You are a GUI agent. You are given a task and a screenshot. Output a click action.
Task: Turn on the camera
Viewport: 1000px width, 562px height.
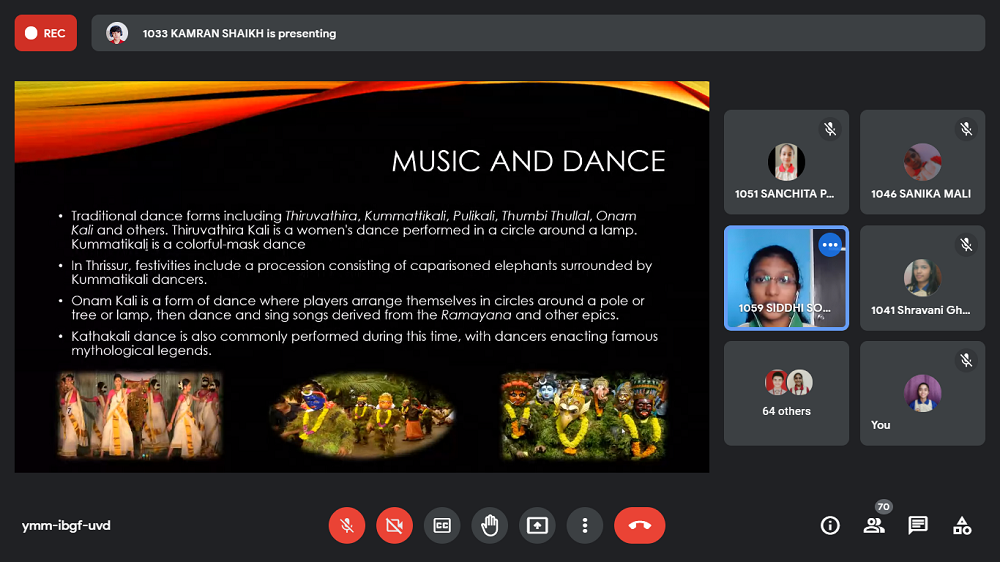pyautogui.click(x=394, y=525)
